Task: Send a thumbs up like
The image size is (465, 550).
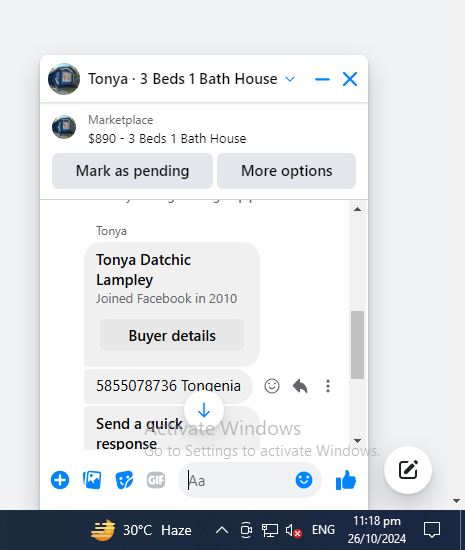Action: pyautogui.click(x=346, y=480)
